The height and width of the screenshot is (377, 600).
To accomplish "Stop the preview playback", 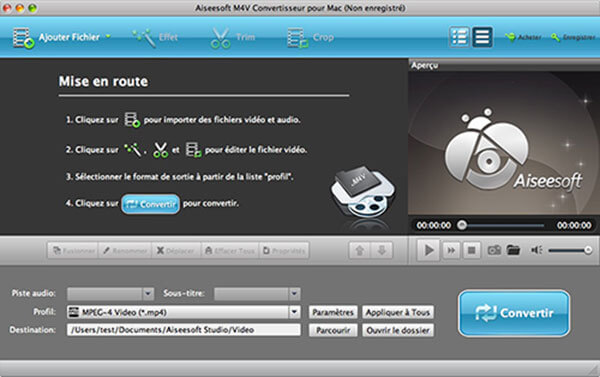I will tap(471, 250).
